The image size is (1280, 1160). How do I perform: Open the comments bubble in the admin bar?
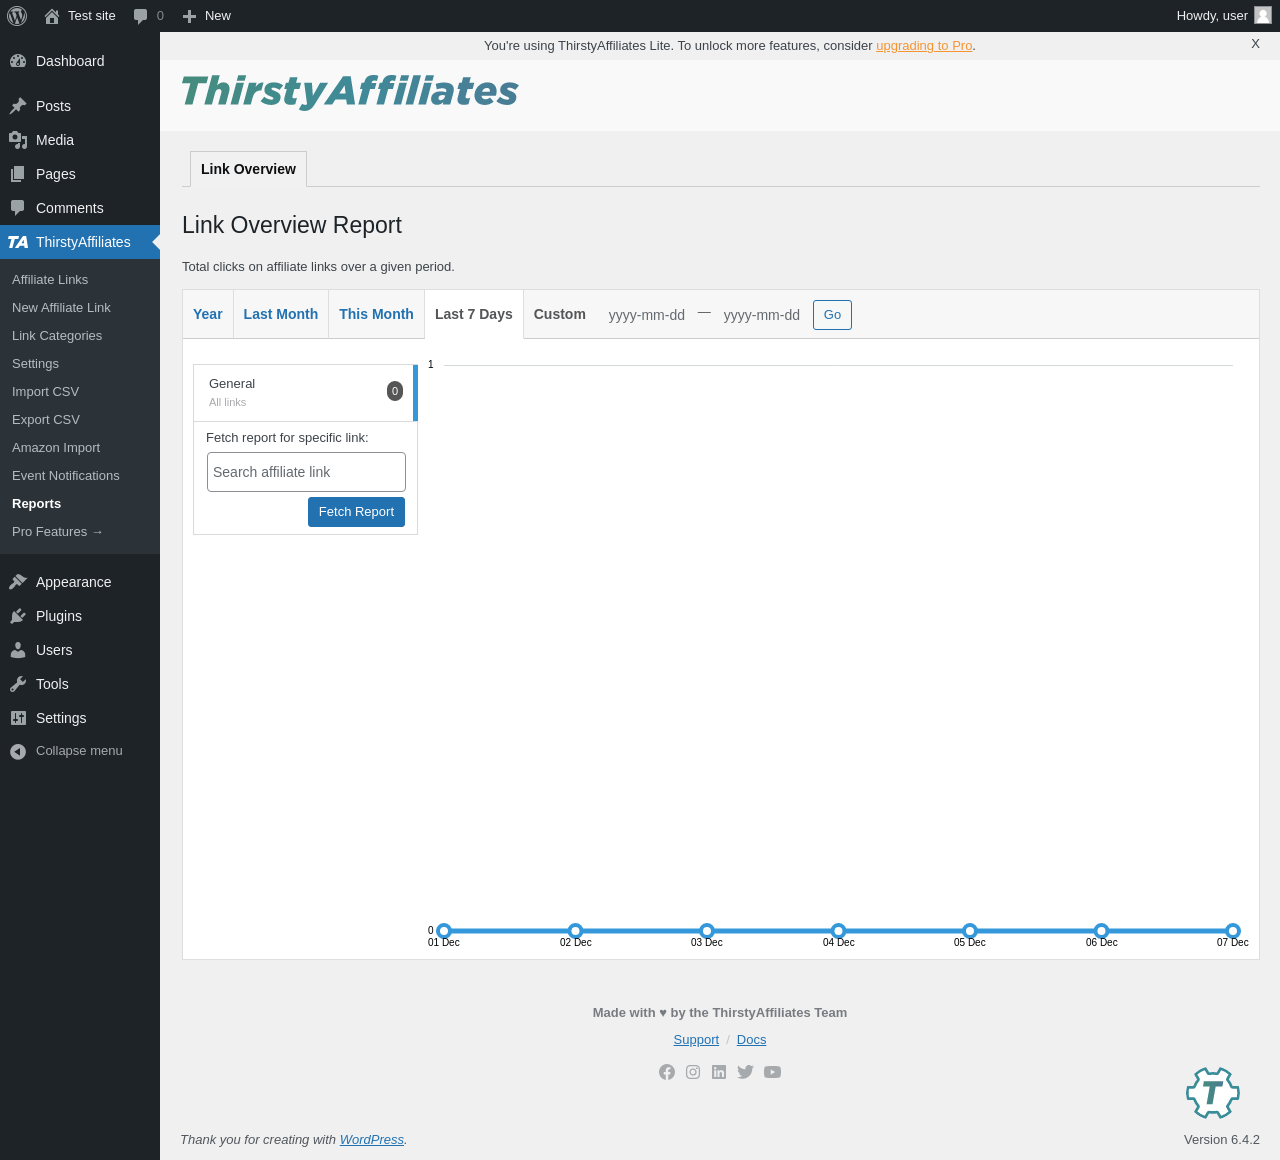coord(141,16)
